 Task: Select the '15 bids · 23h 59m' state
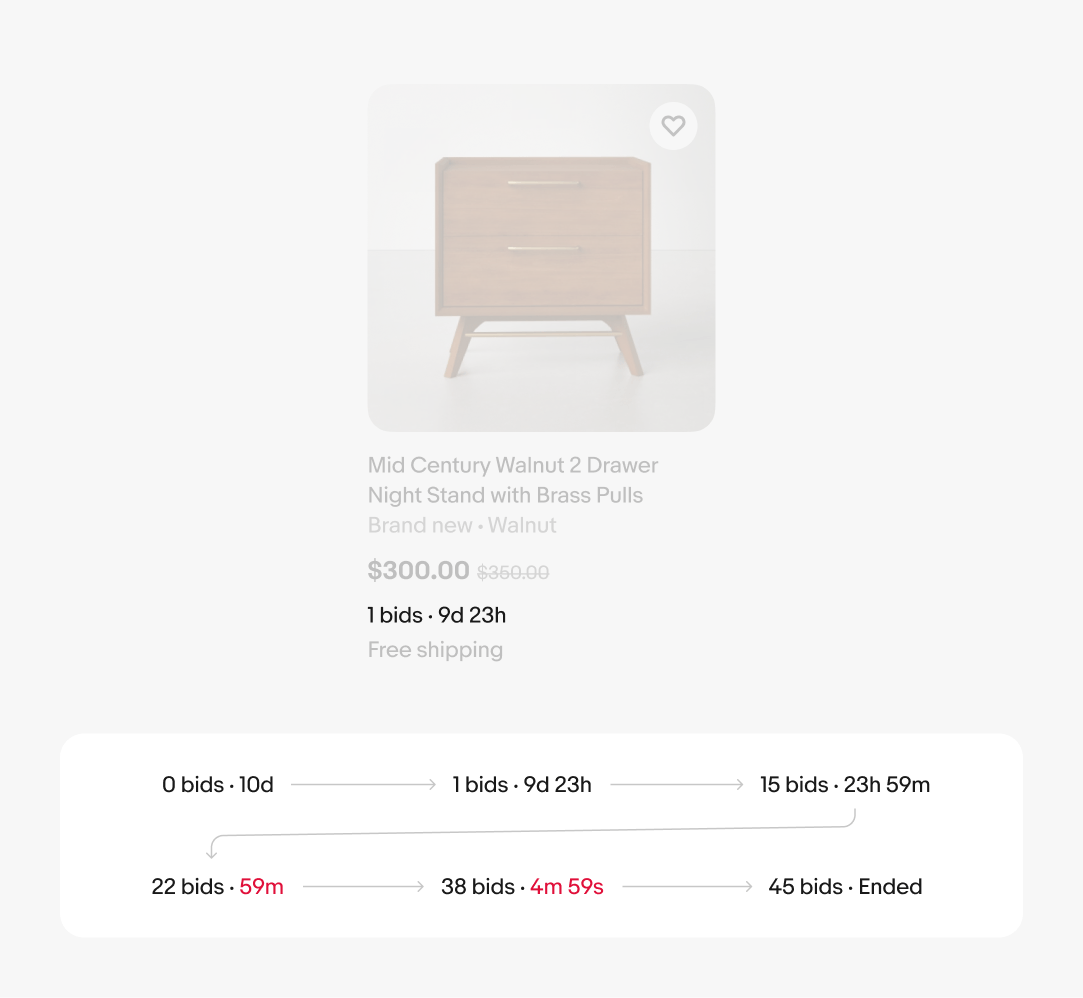[845, 785]
